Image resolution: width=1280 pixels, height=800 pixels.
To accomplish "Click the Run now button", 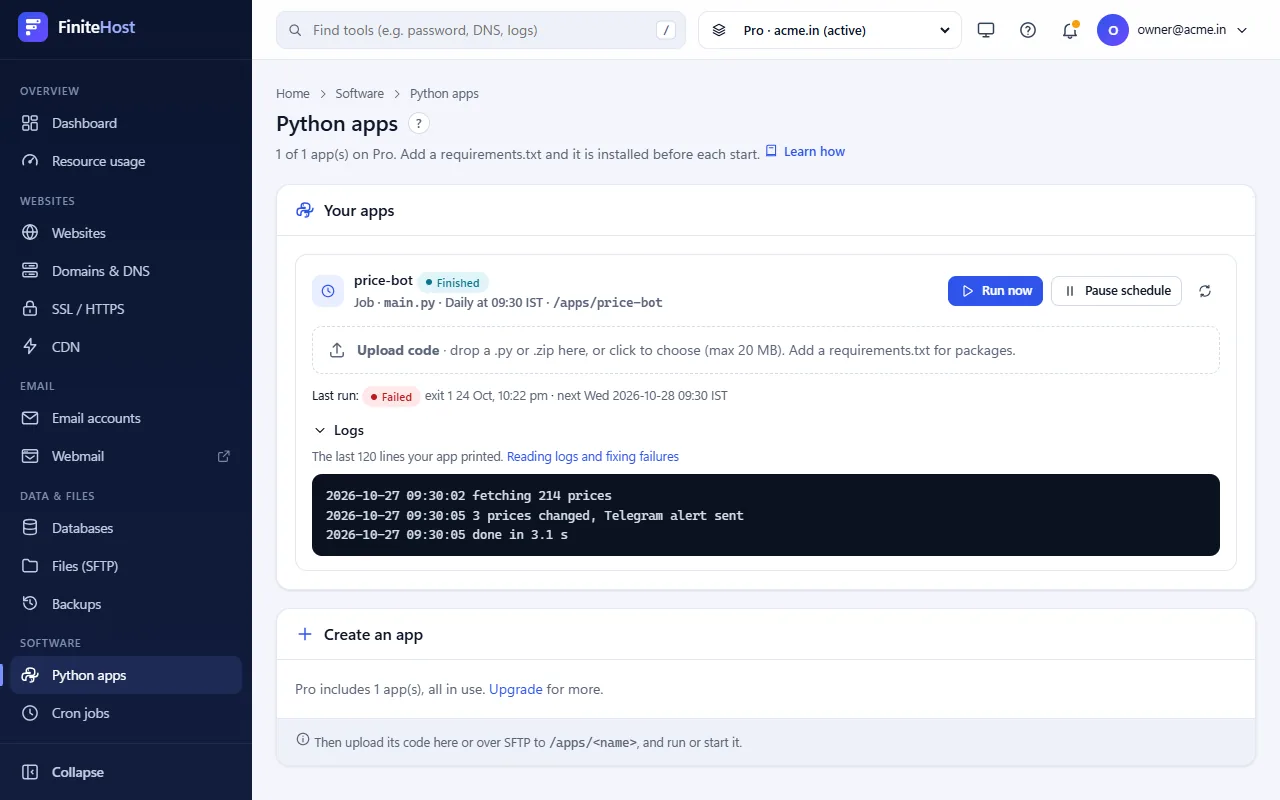I will pos(995,291).
